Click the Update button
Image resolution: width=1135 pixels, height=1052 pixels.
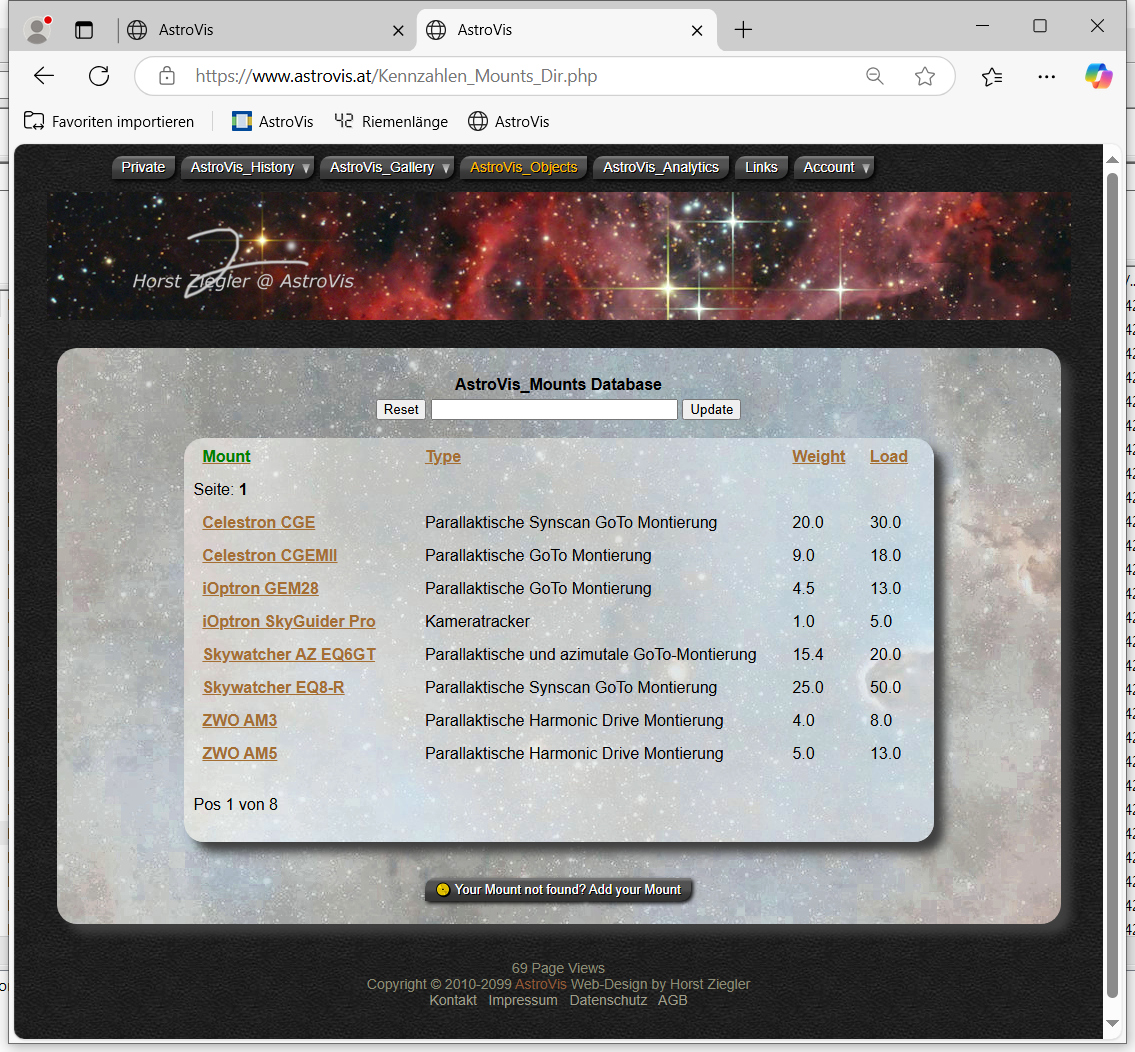(x=712, y=409)
